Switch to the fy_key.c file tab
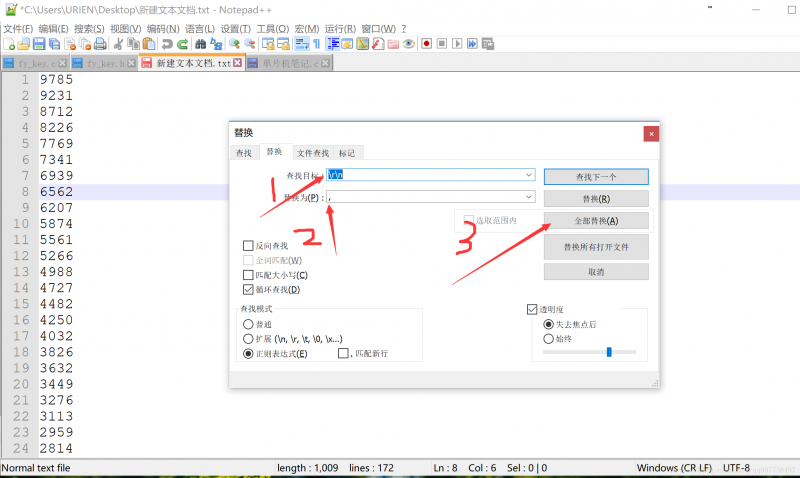The height and width of the screenshot is (478, 800). coord(35,63)
